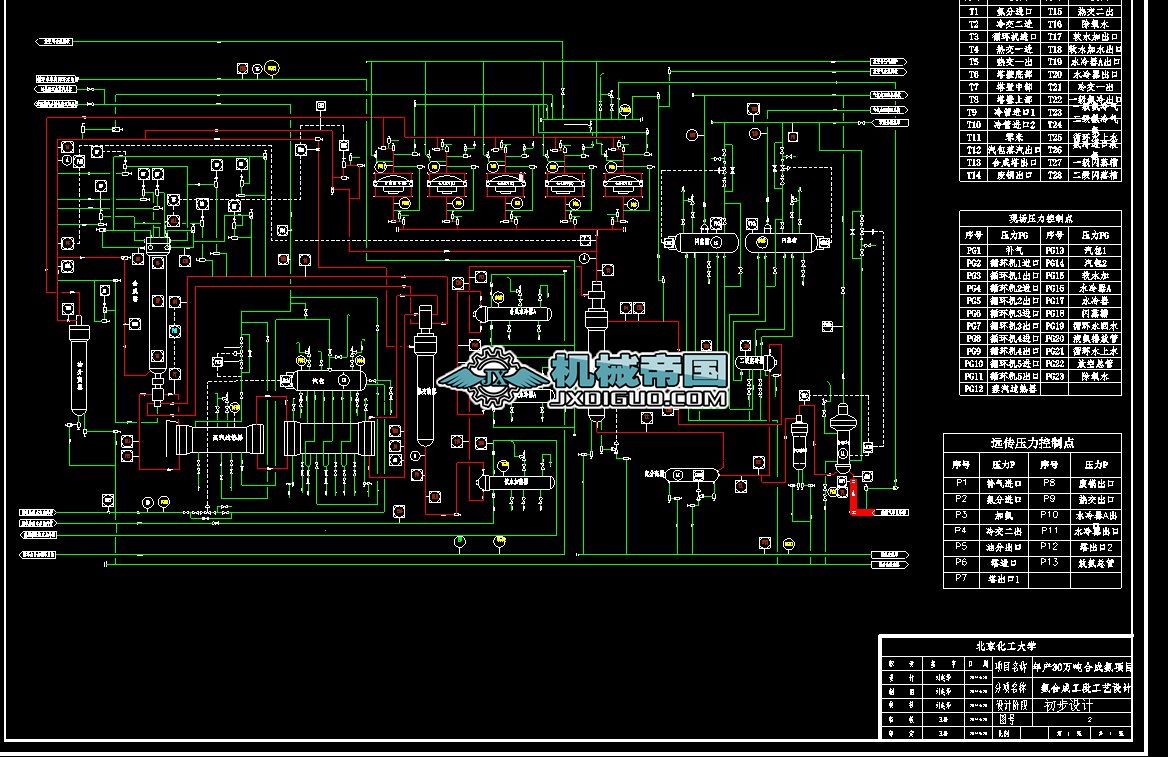Select the PG17 cell
The image size is (1168, 757).
(1054, 301)
